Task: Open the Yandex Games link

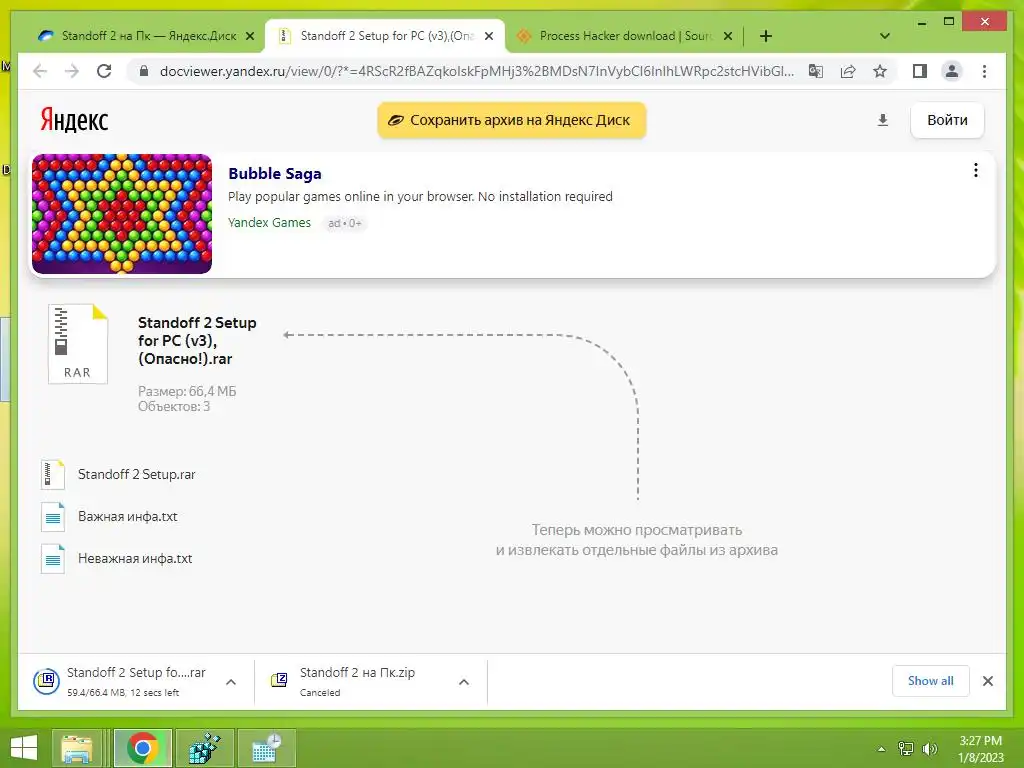Action: [x=269, y=223]
